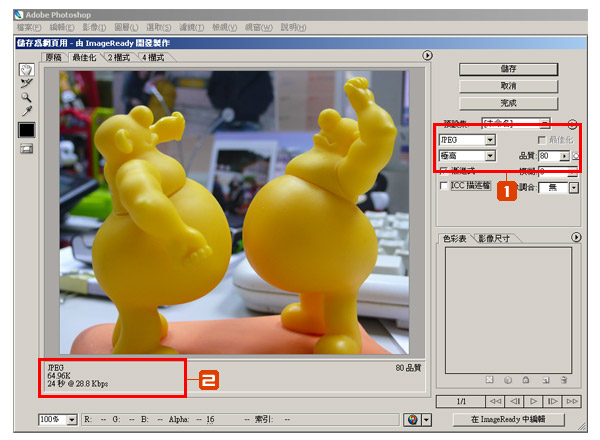The width and height of the screenshot is (600, 440).
Task: Expand the 極高 quality preset dropdown
Action: click(490, 156)
